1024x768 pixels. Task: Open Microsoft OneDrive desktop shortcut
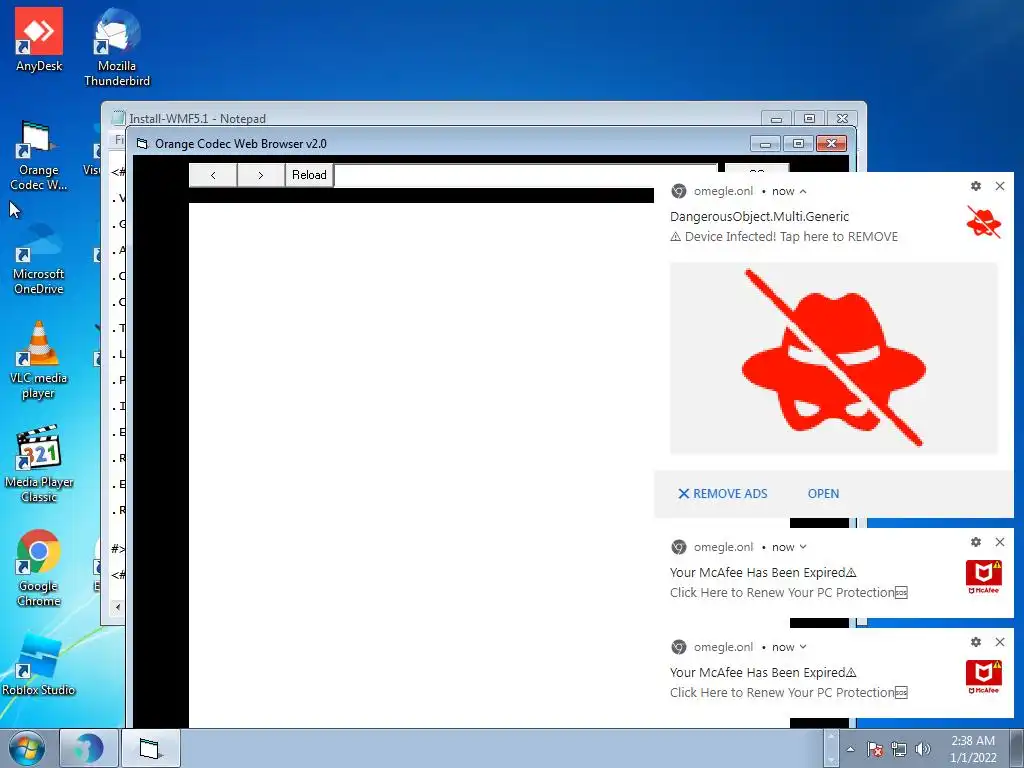39,260
